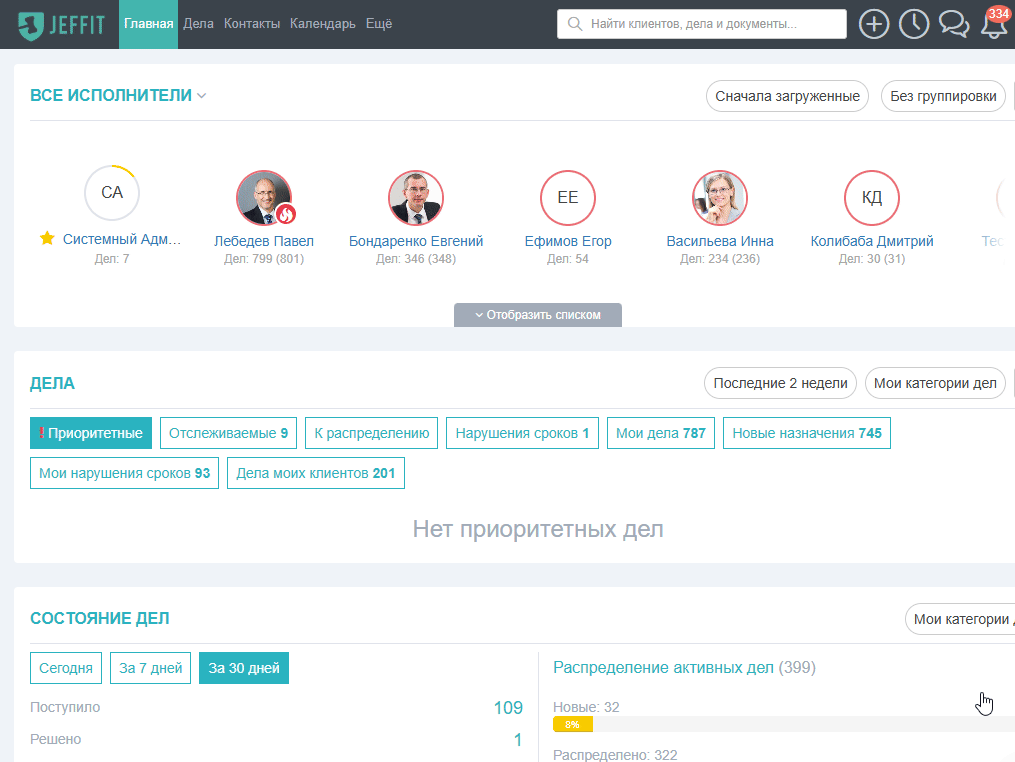Select the За 30 дней period

pyautogui.click(x=244, y=667)
